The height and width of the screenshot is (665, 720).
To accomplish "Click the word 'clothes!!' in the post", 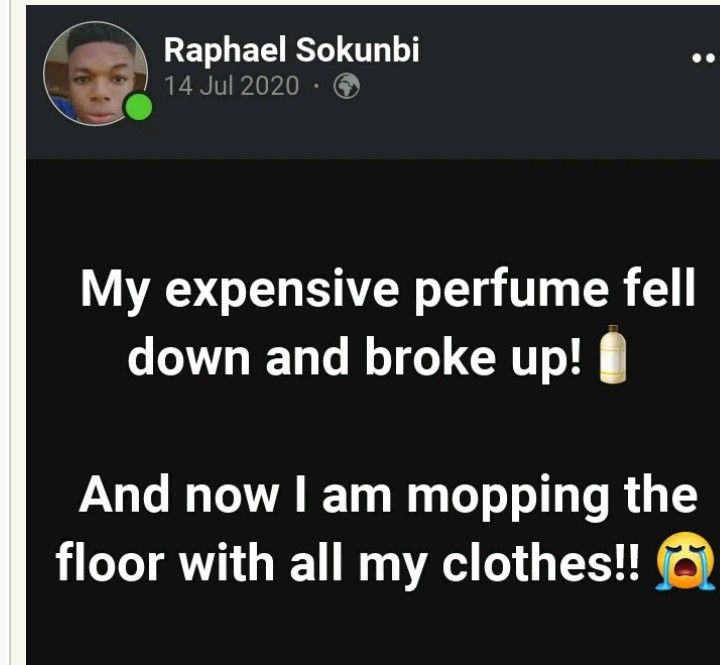I will tap(540, 562).
